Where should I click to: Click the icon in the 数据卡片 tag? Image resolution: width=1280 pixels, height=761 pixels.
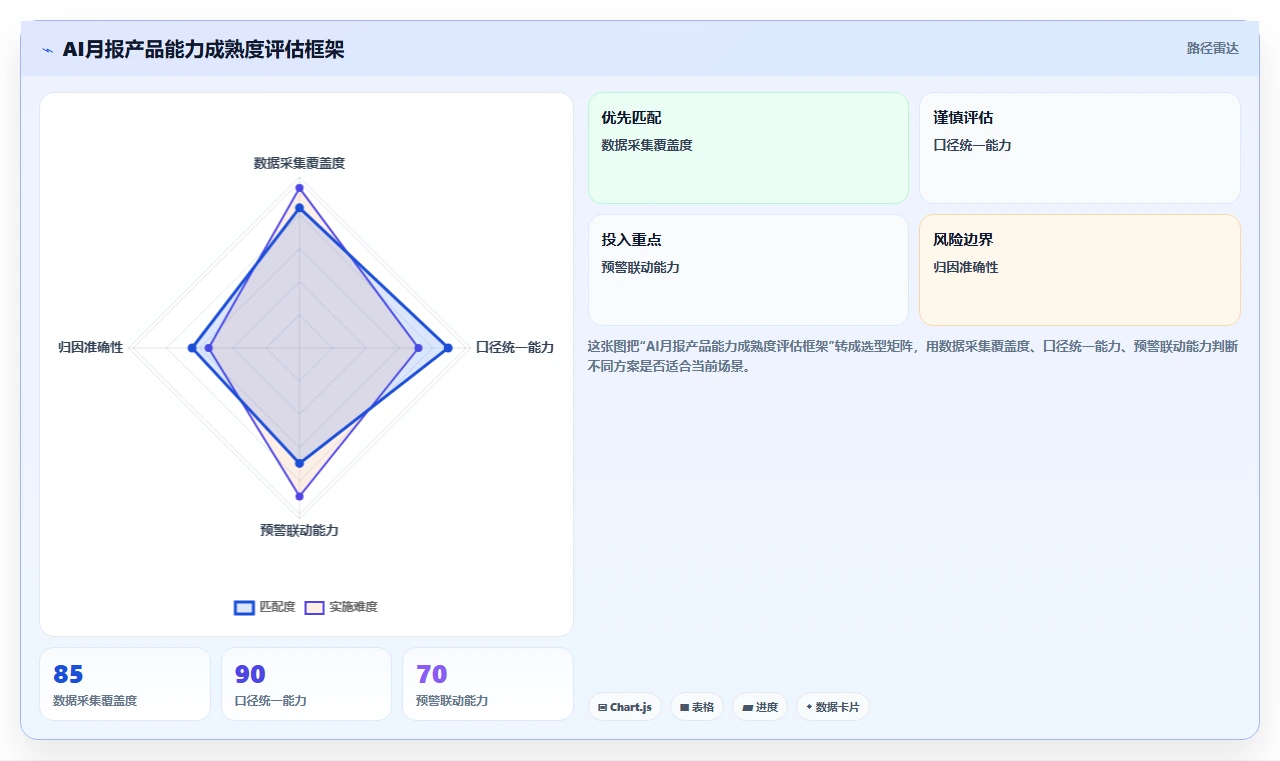coord(809,707)
